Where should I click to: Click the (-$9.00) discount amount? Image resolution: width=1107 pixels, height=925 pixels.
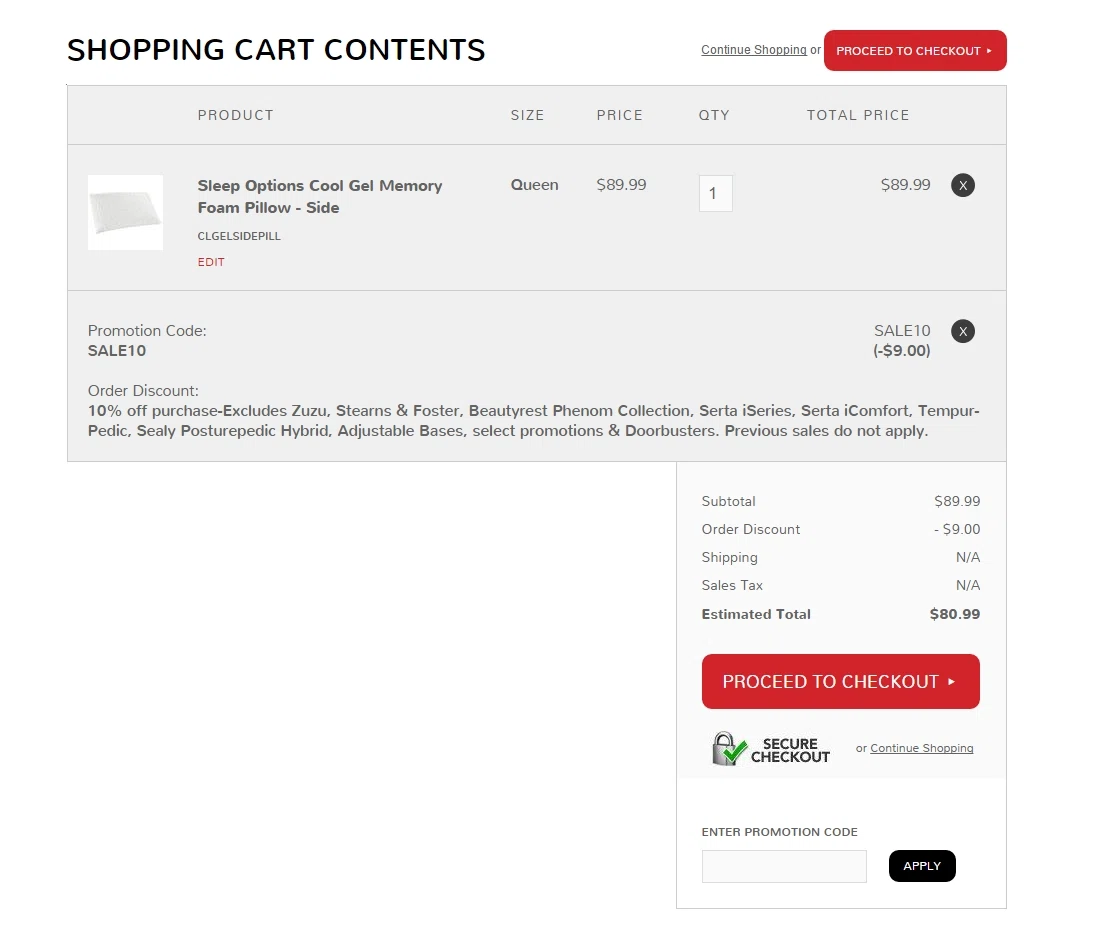pos(902,351)
